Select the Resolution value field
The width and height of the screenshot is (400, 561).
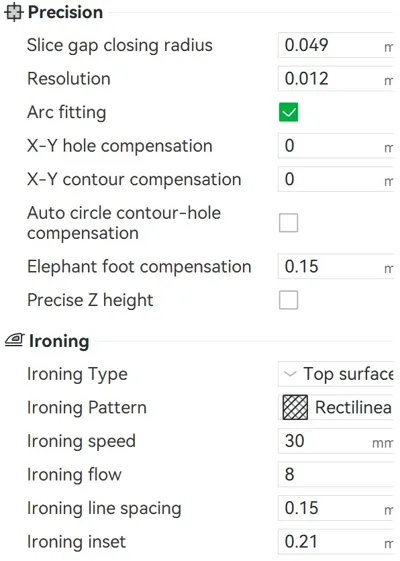click(x=336, y=79)
